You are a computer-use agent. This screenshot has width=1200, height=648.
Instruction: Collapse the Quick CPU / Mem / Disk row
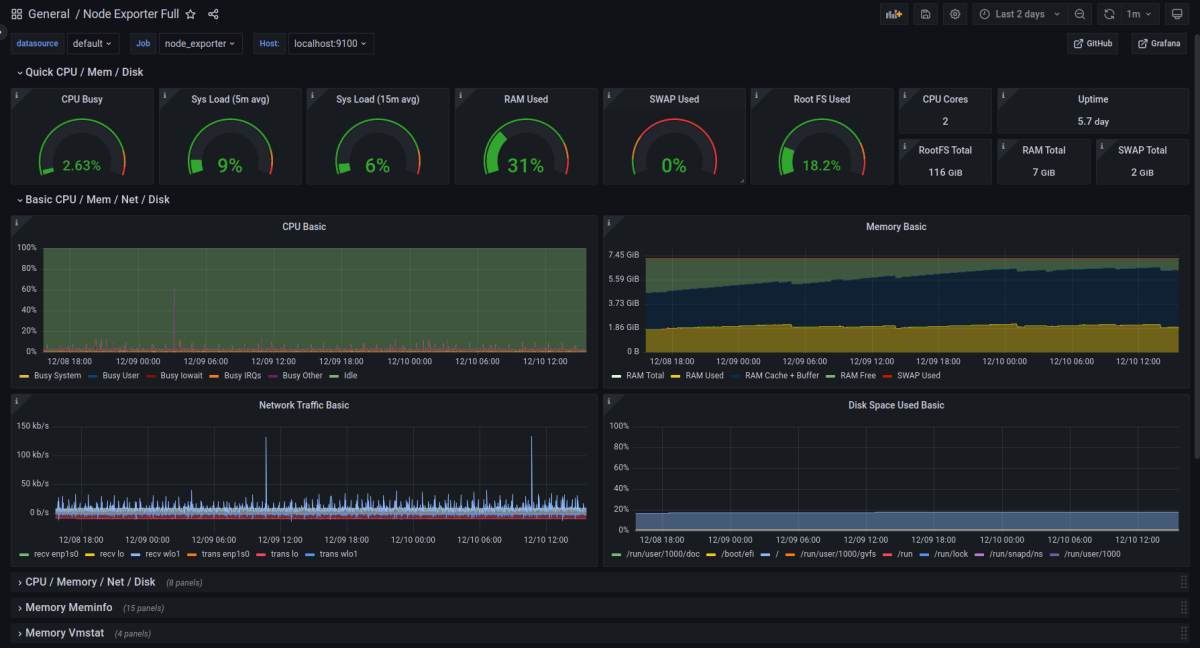click(84, 72)
